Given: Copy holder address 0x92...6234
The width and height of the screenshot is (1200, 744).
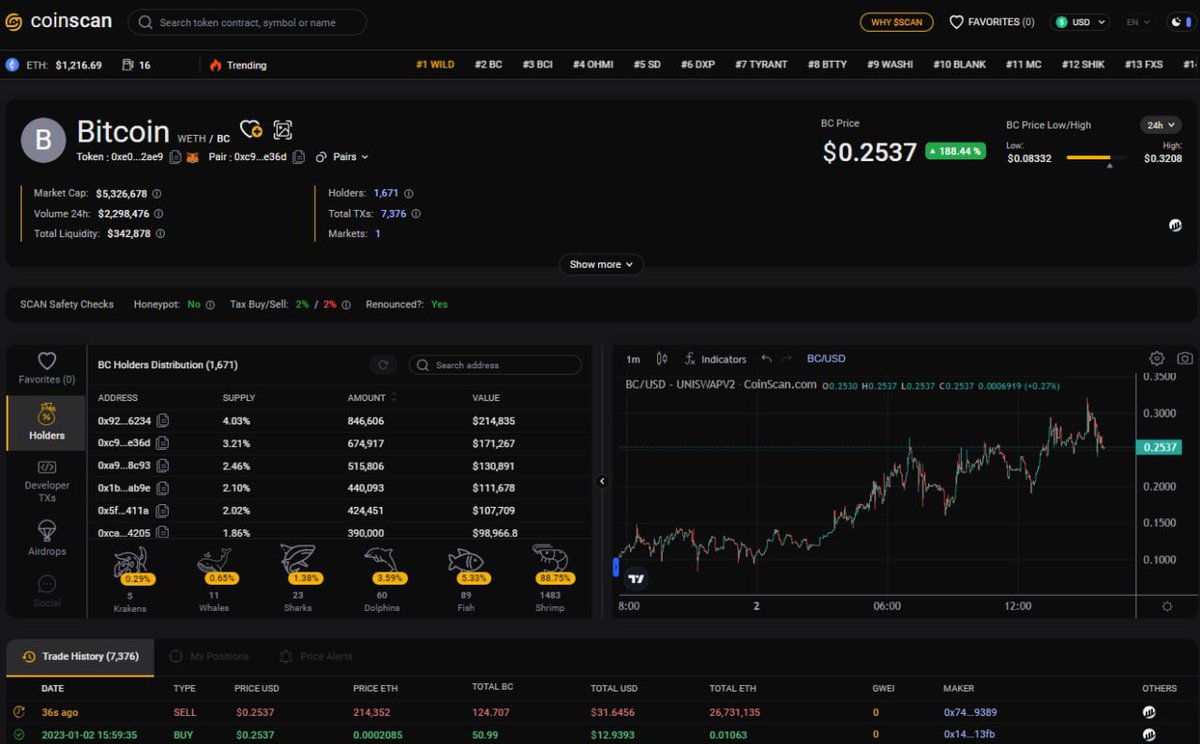Looking at the screenshot, I should click(162, 421).
